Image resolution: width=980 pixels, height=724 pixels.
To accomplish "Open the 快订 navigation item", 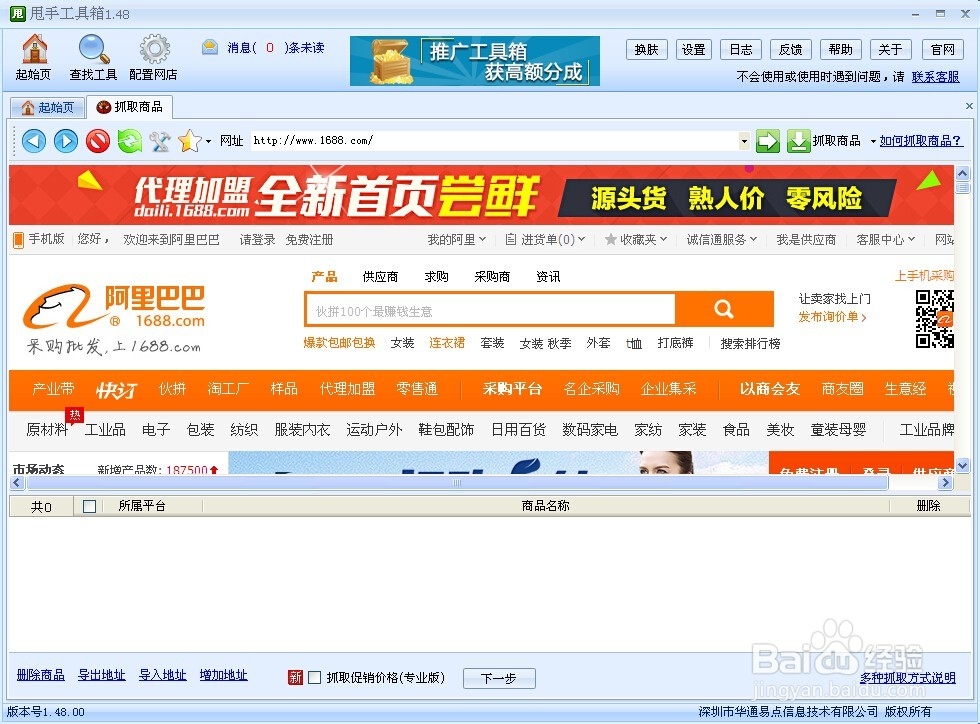I will [x=116, y=390].
